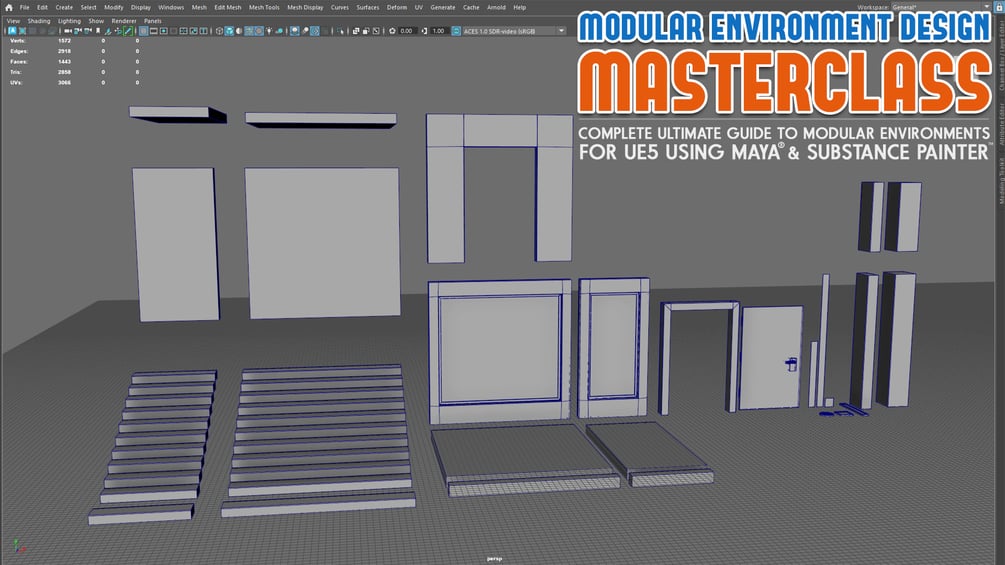Toggle the Gate Mask icon
1005x565 pixels.
coord(173,31)
